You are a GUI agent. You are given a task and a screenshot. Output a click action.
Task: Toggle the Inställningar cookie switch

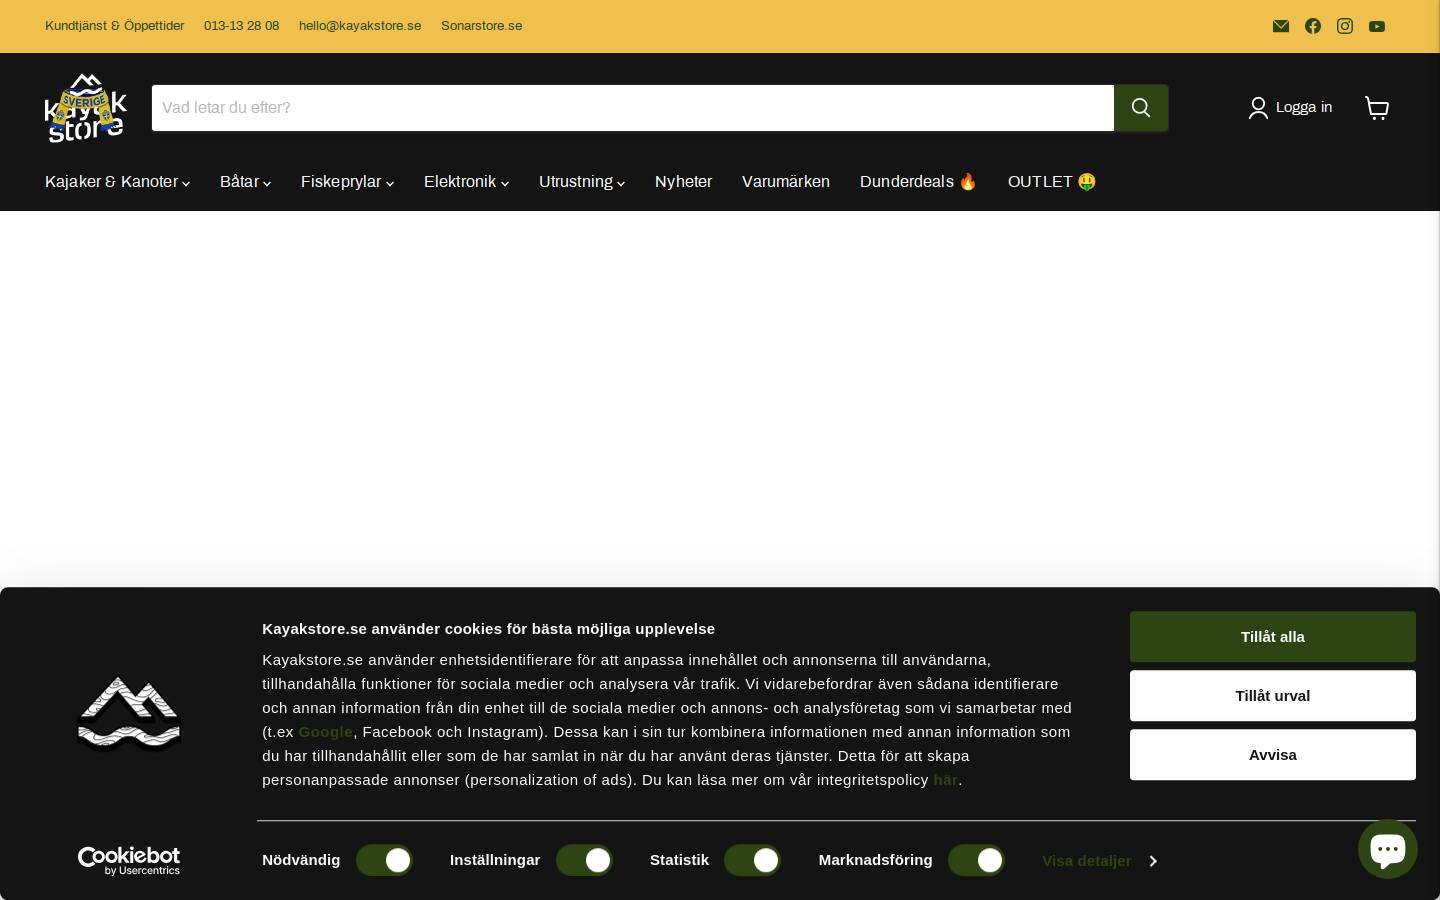coord(584,860)
